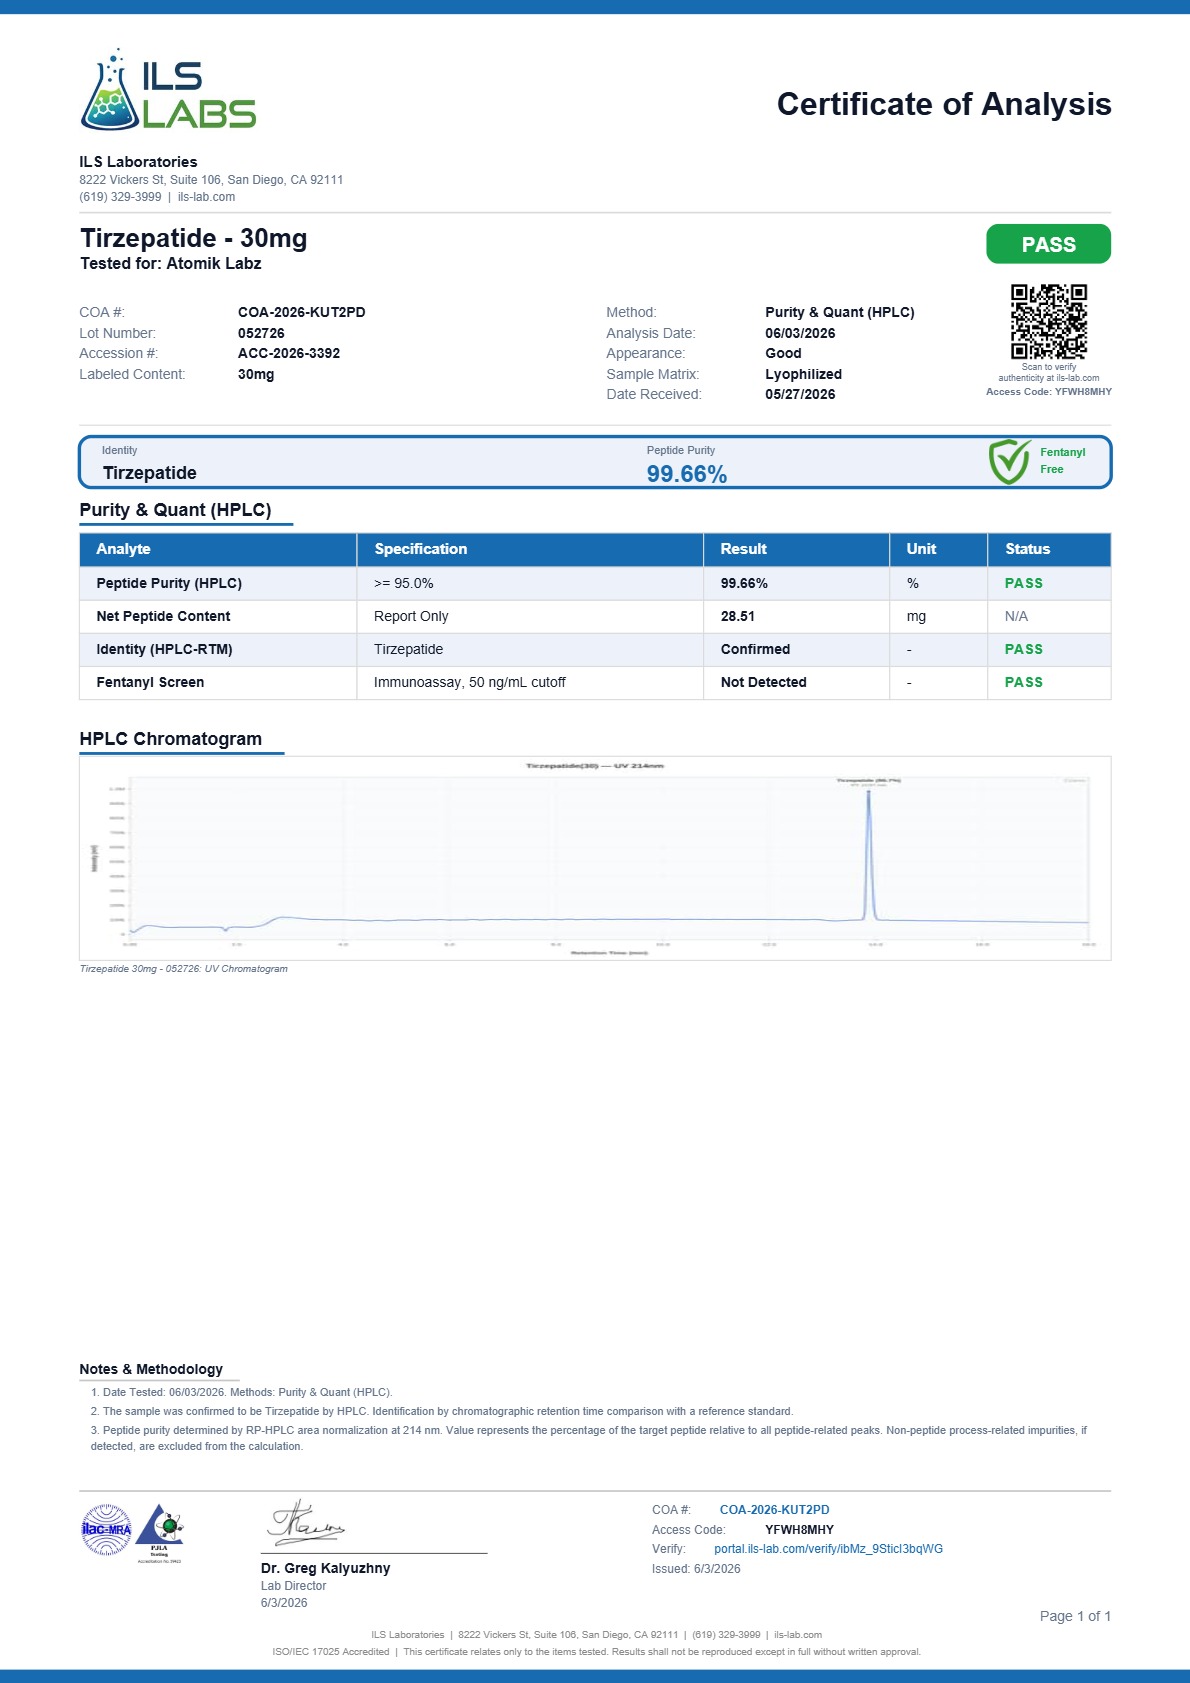Click the Specification column header
The width and height of the screenshot is (1190, 1683).
tap(530, 549)
